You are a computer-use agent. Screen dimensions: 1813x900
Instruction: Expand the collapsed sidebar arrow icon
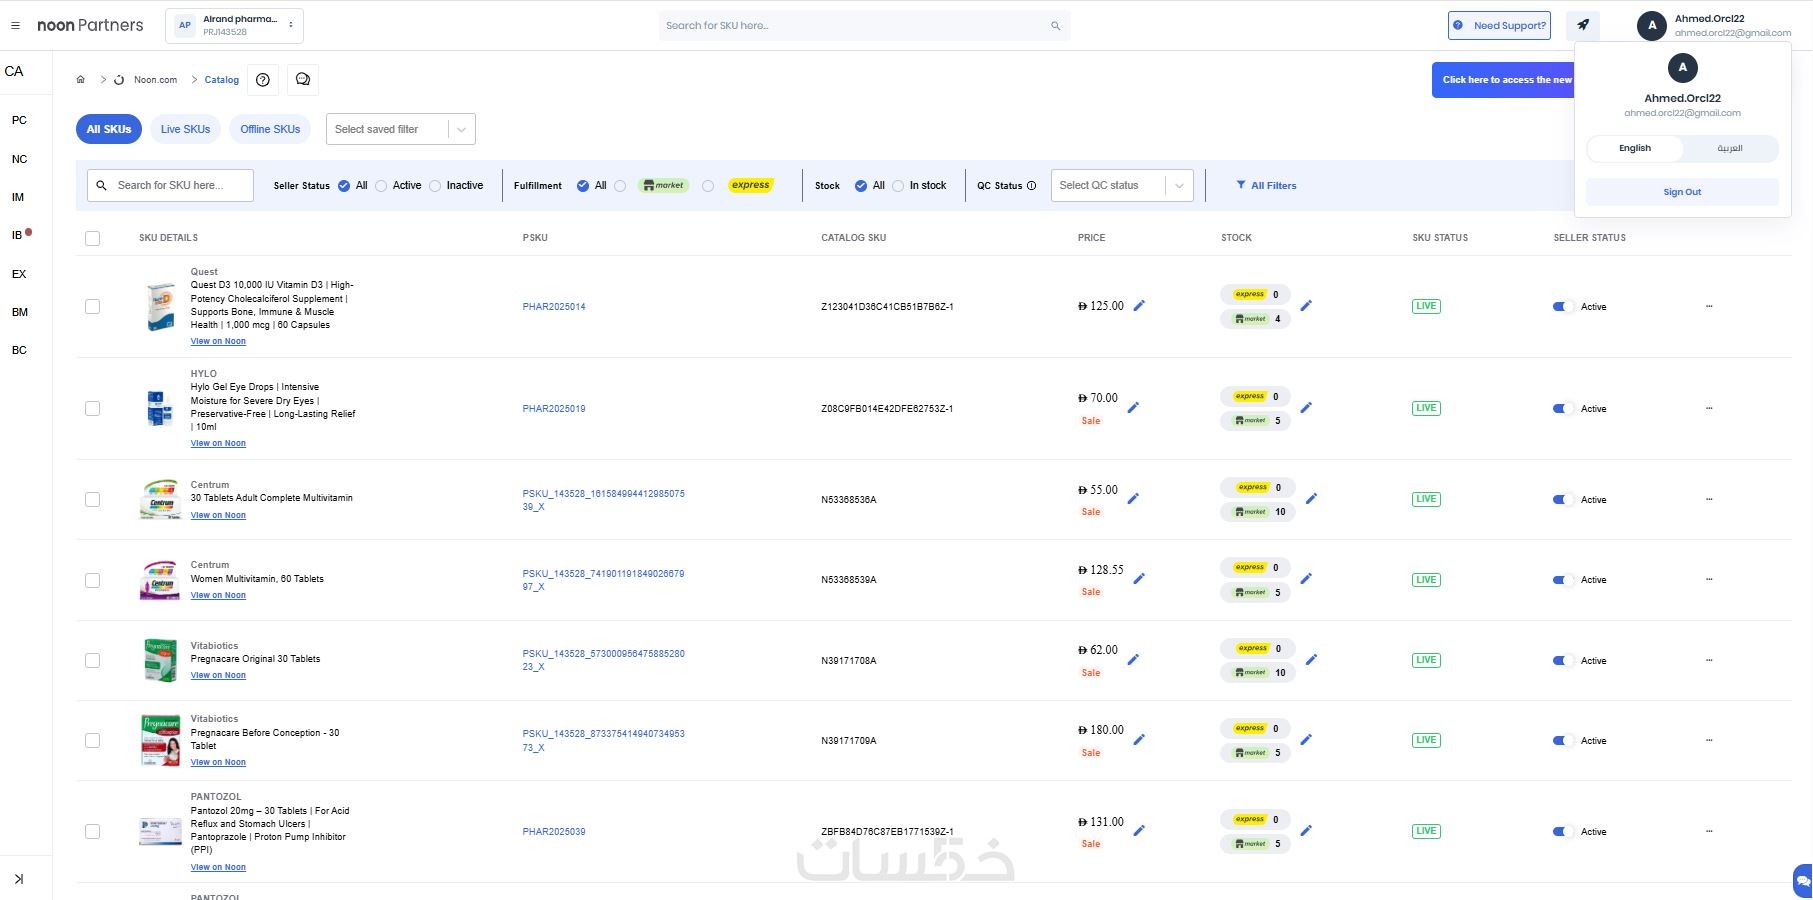pos(18,879)
